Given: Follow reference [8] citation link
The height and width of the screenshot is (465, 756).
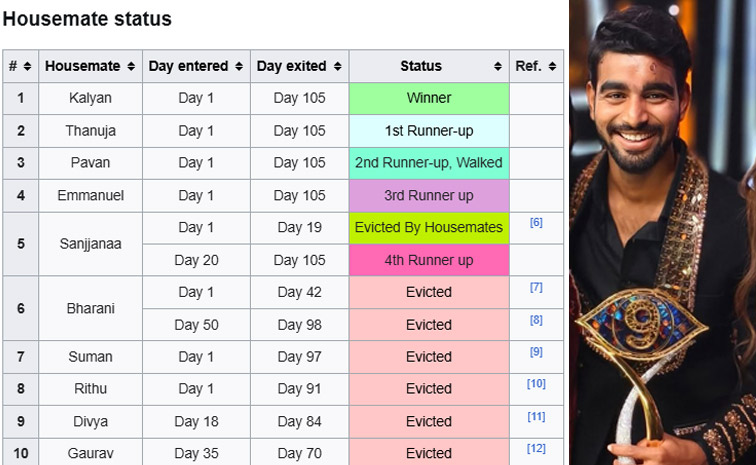Looking at the screenshot, I should pyautogui.click(x=536, y=319).
